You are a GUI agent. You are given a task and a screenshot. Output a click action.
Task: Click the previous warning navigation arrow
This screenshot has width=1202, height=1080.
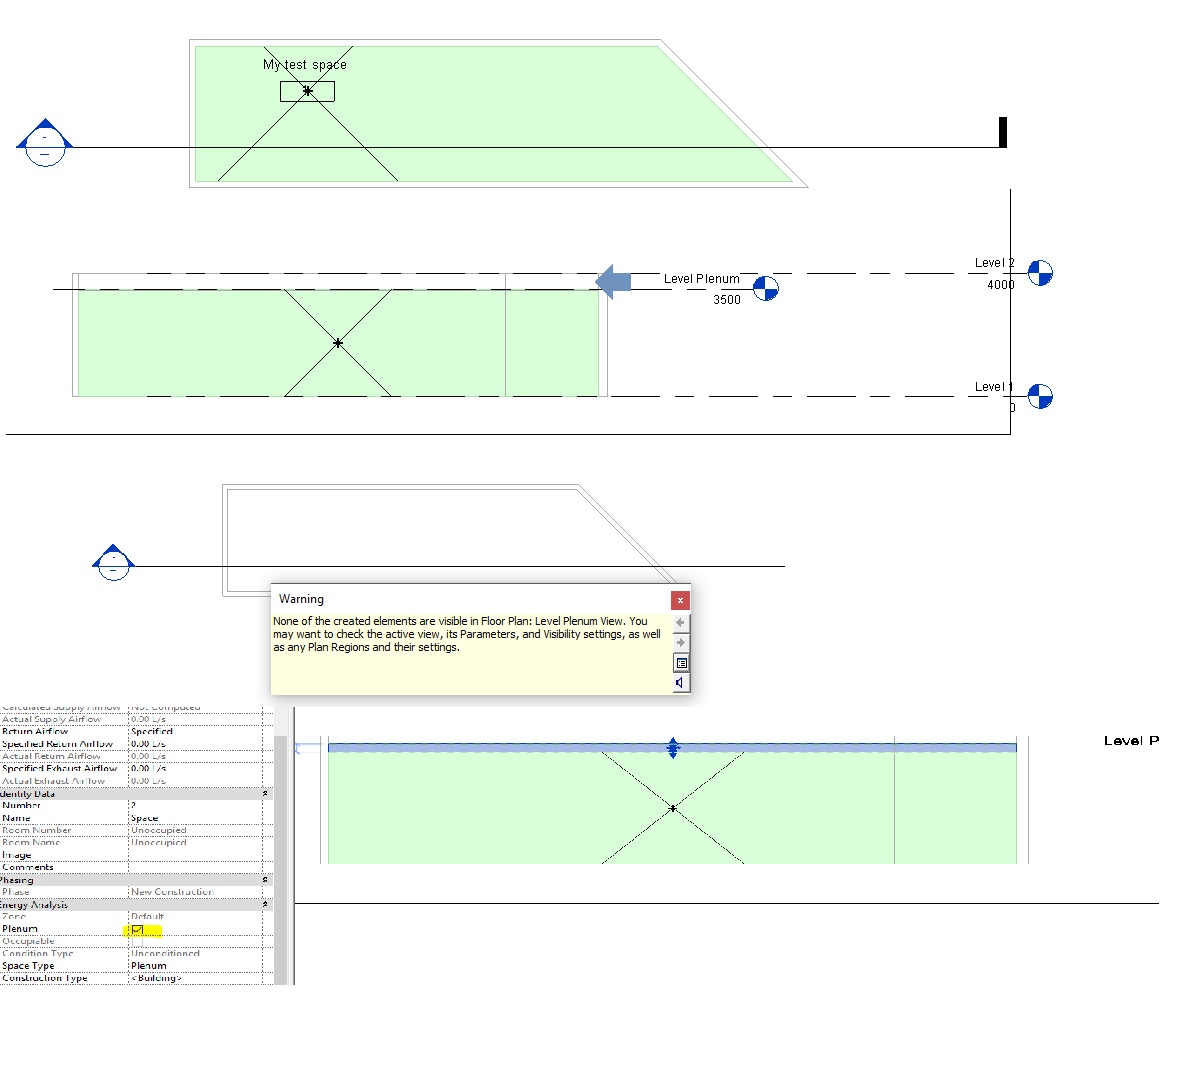[680, 622]
